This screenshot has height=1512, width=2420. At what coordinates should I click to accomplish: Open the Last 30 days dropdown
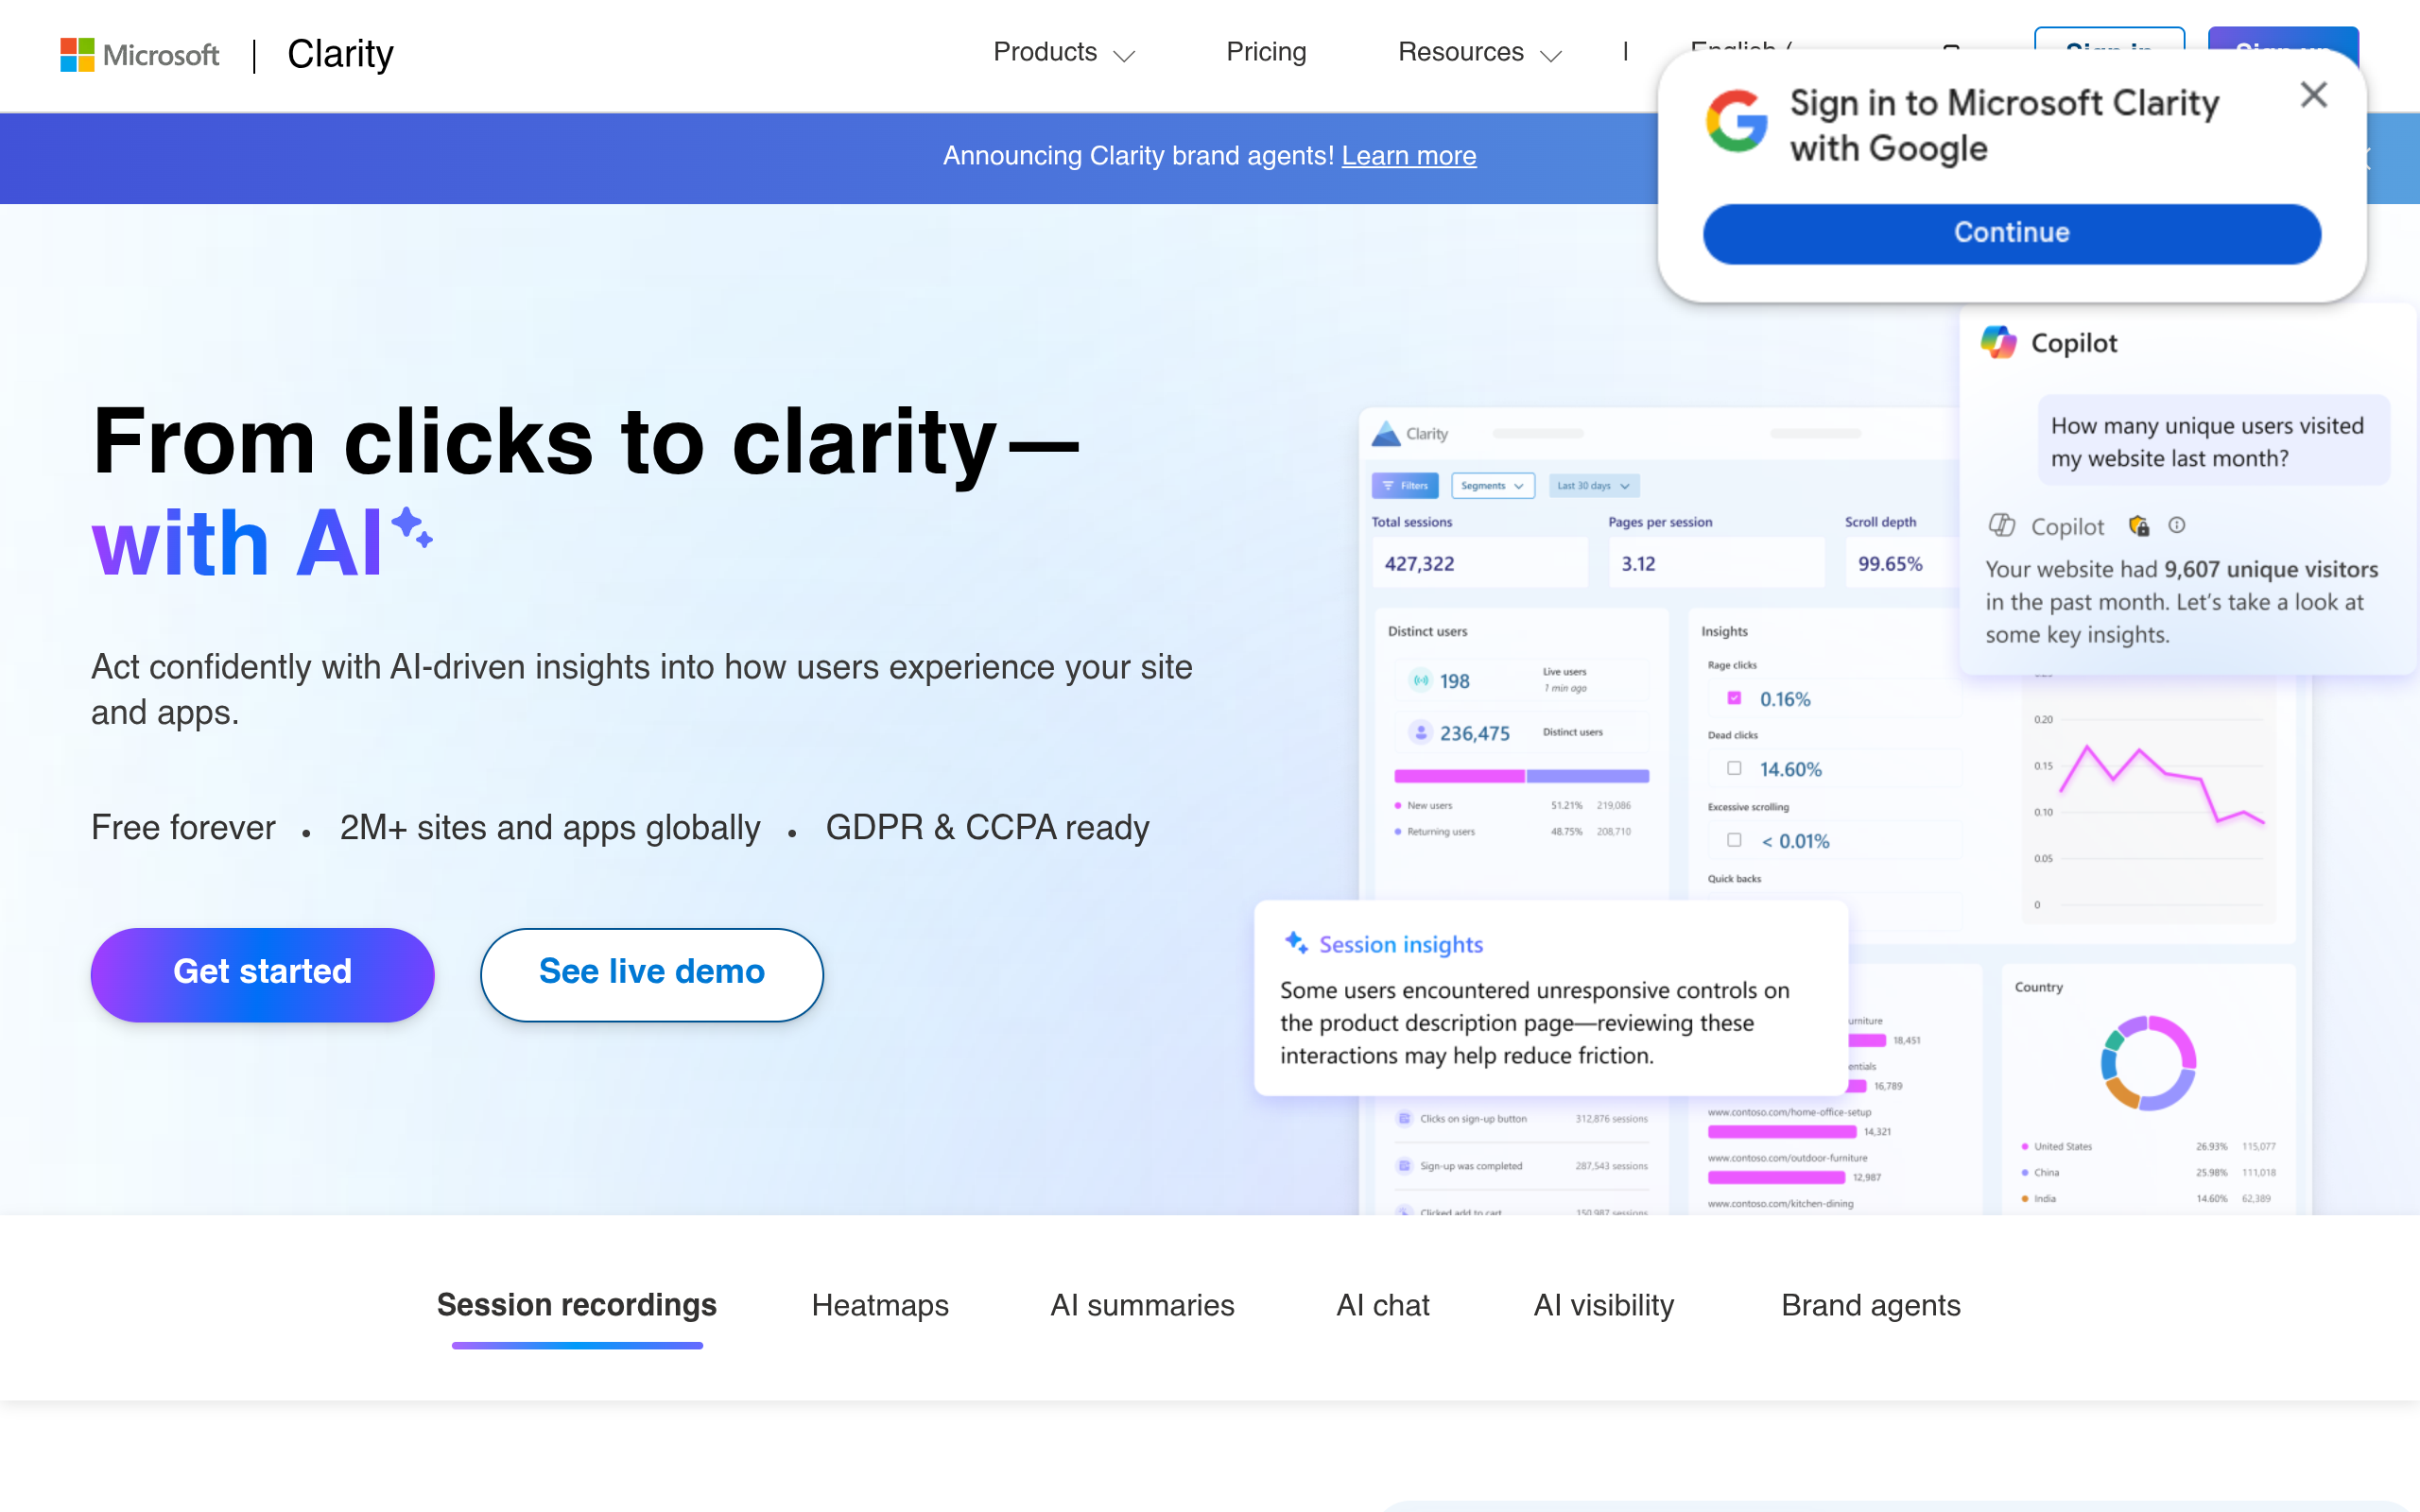click(1594, 486)
